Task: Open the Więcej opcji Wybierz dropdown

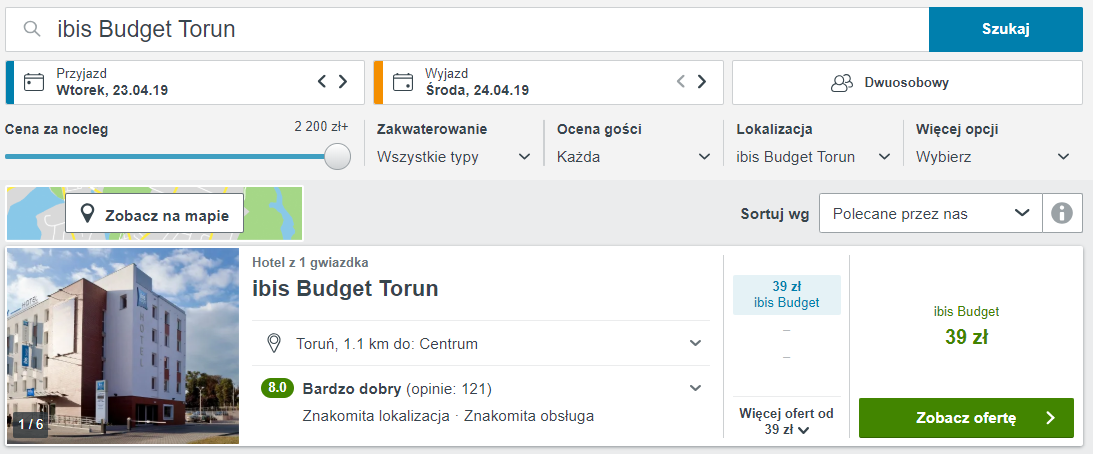Action: [x=993, y=157]
